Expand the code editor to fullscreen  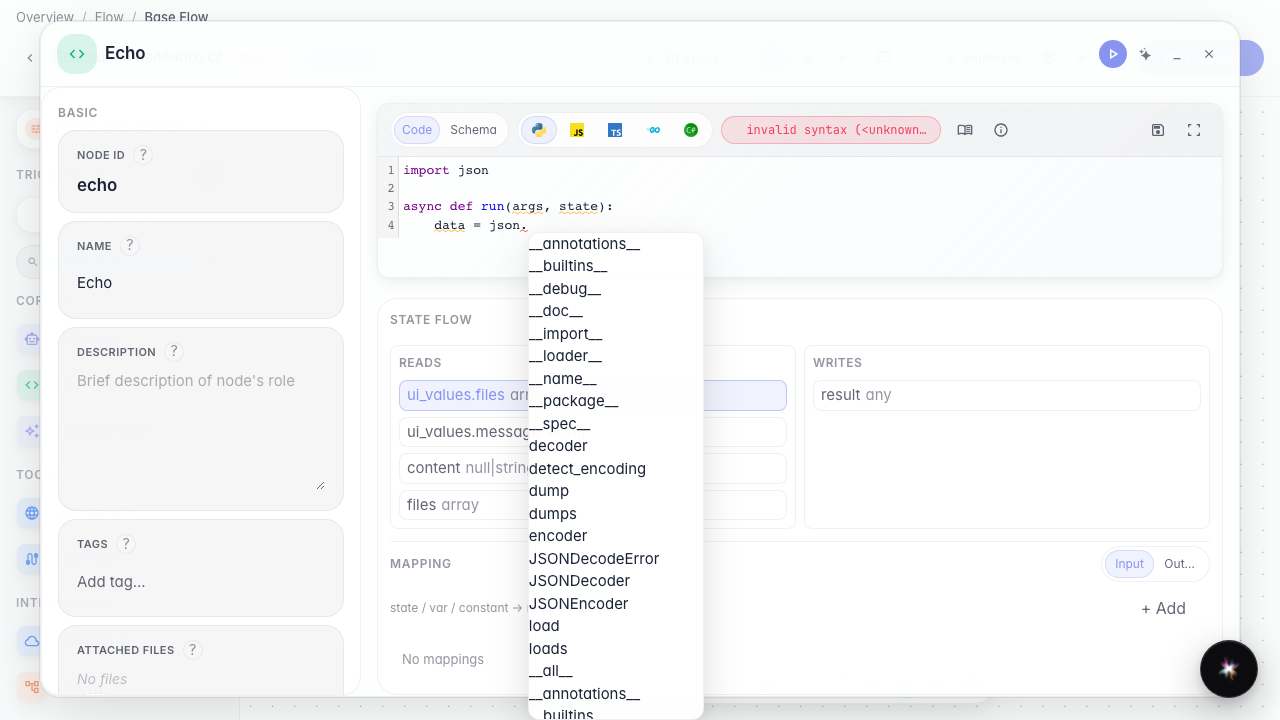pos(1194,130)
